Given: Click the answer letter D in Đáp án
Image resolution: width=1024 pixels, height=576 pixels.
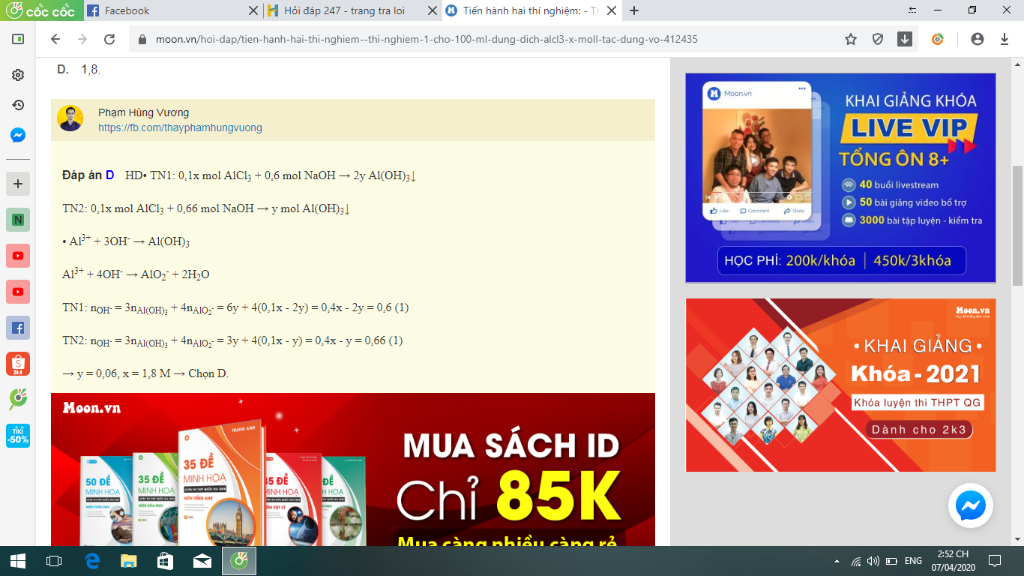Looking at the screenshot, I should tap(110, 175).
